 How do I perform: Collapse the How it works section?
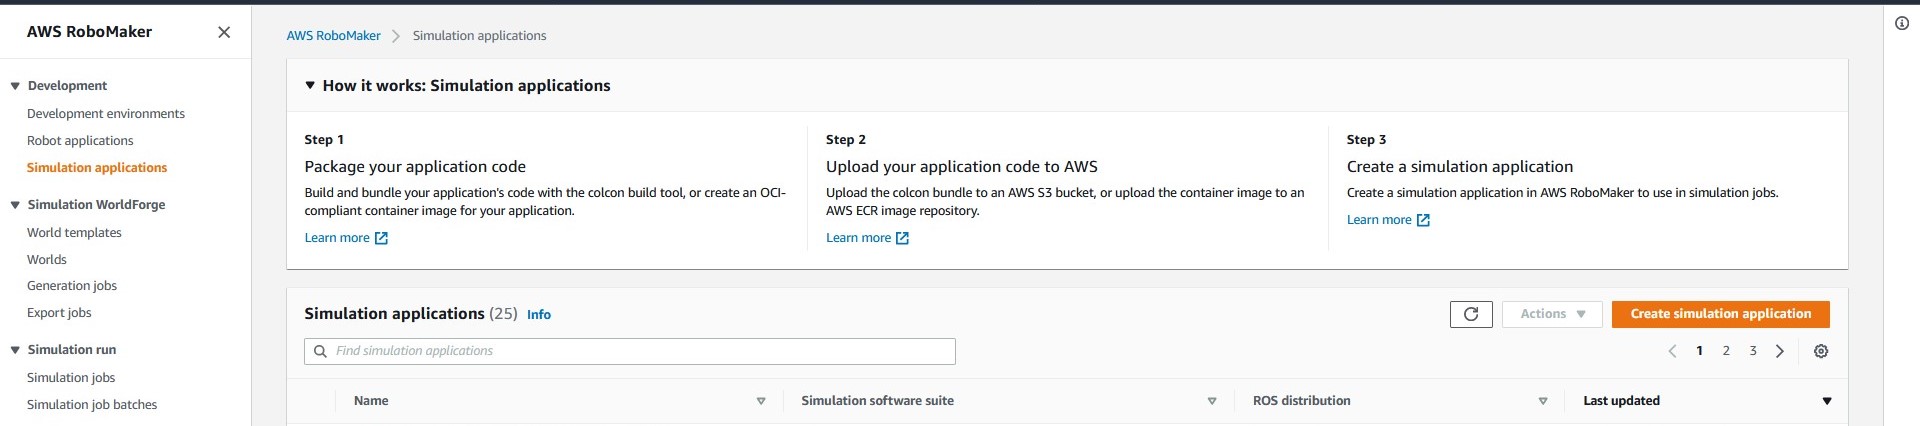click(310, 86)
